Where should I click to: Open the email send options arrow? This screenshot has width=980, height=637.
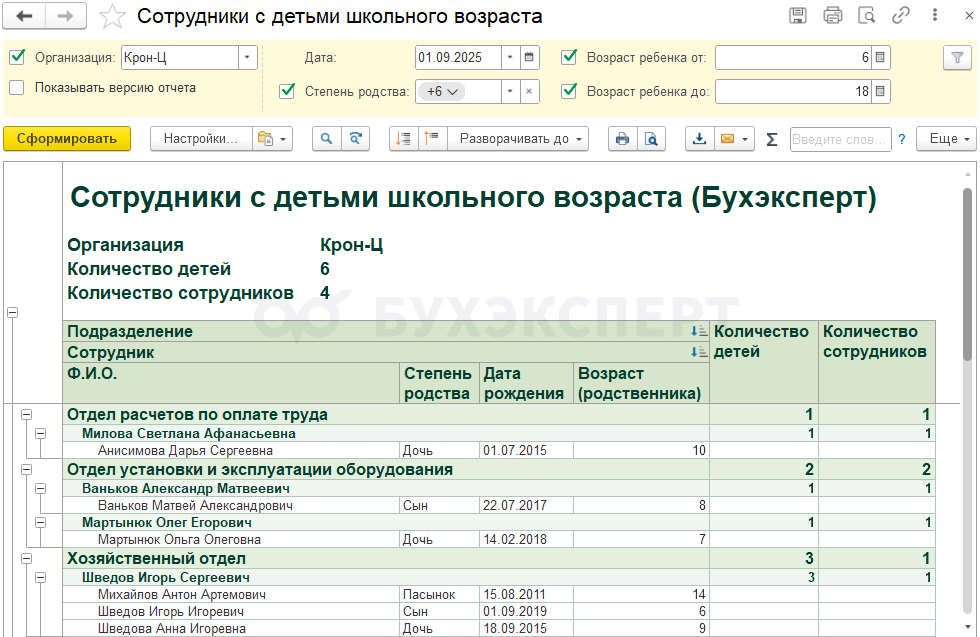click(x=746, y=139)
